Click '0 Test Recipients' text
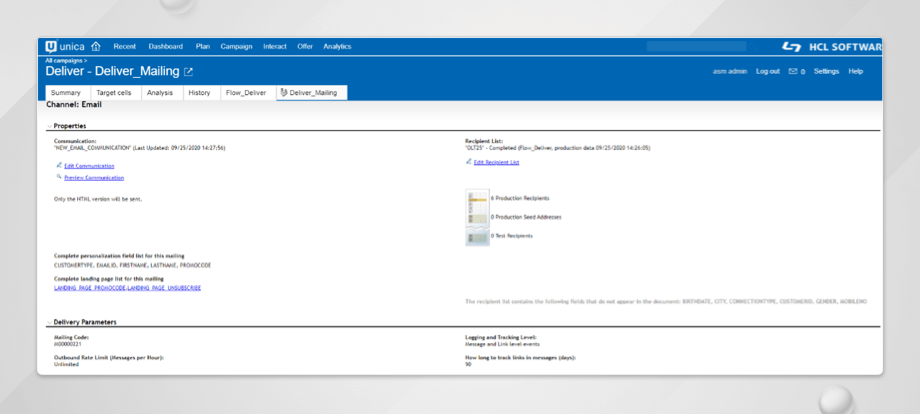 point(512,236)
